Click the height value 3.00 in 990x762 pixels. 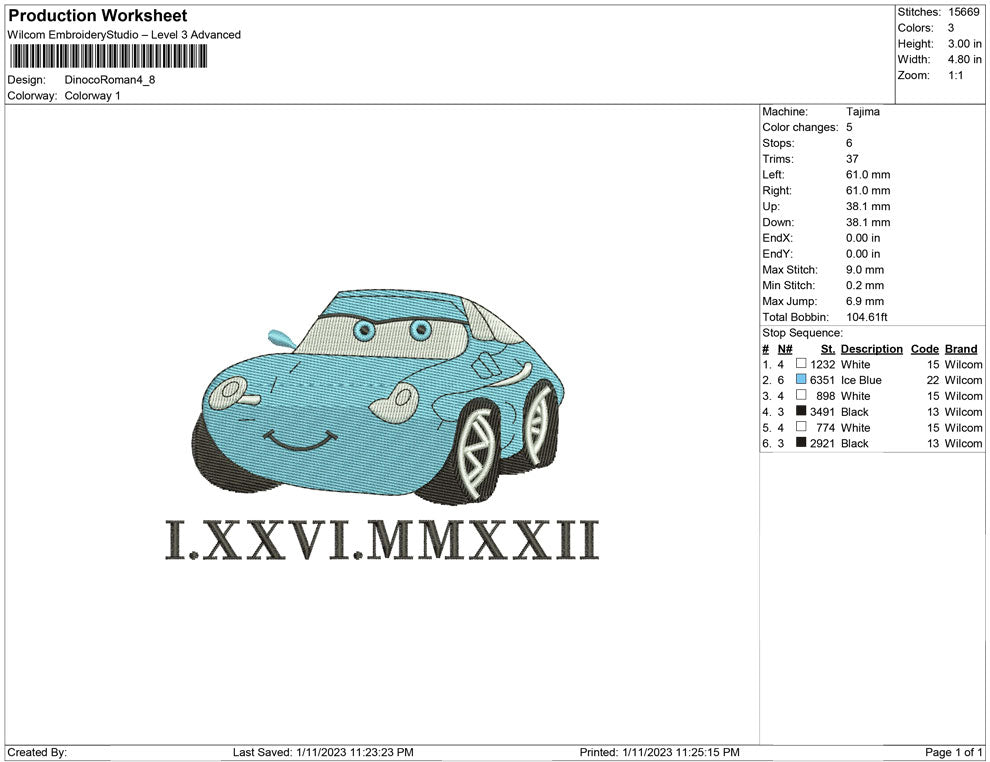tap(965, 44)
